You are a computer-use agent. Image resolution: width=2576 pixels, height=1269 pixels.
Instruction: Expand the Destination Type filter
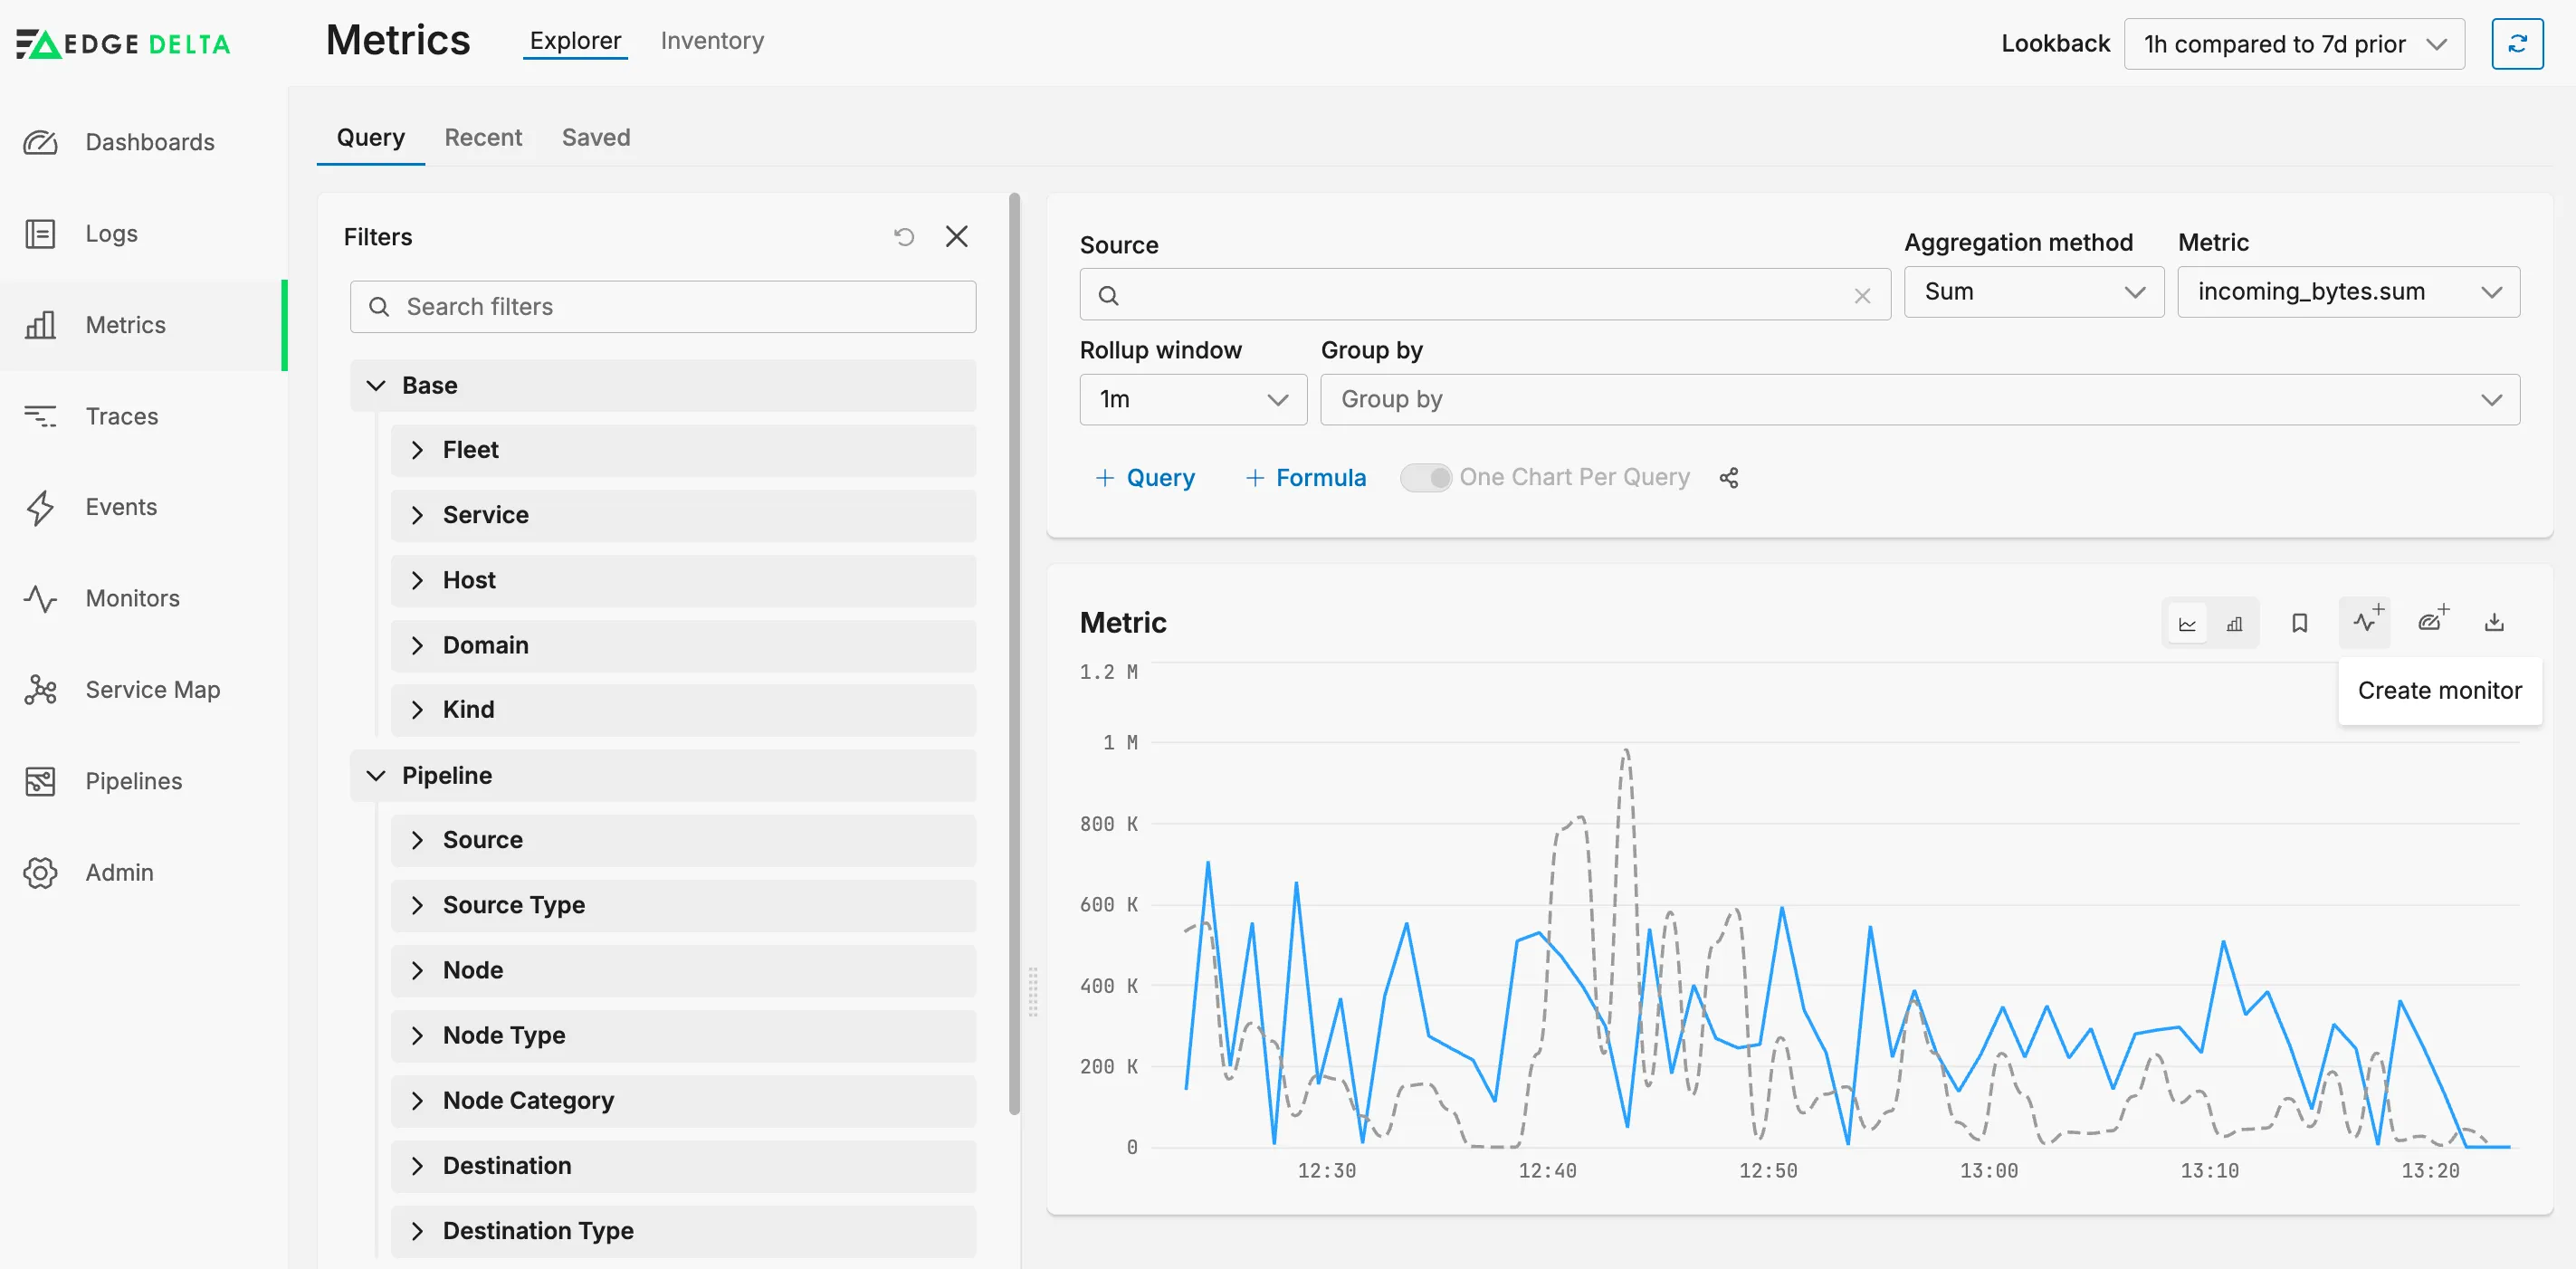tap(683, 1231)
